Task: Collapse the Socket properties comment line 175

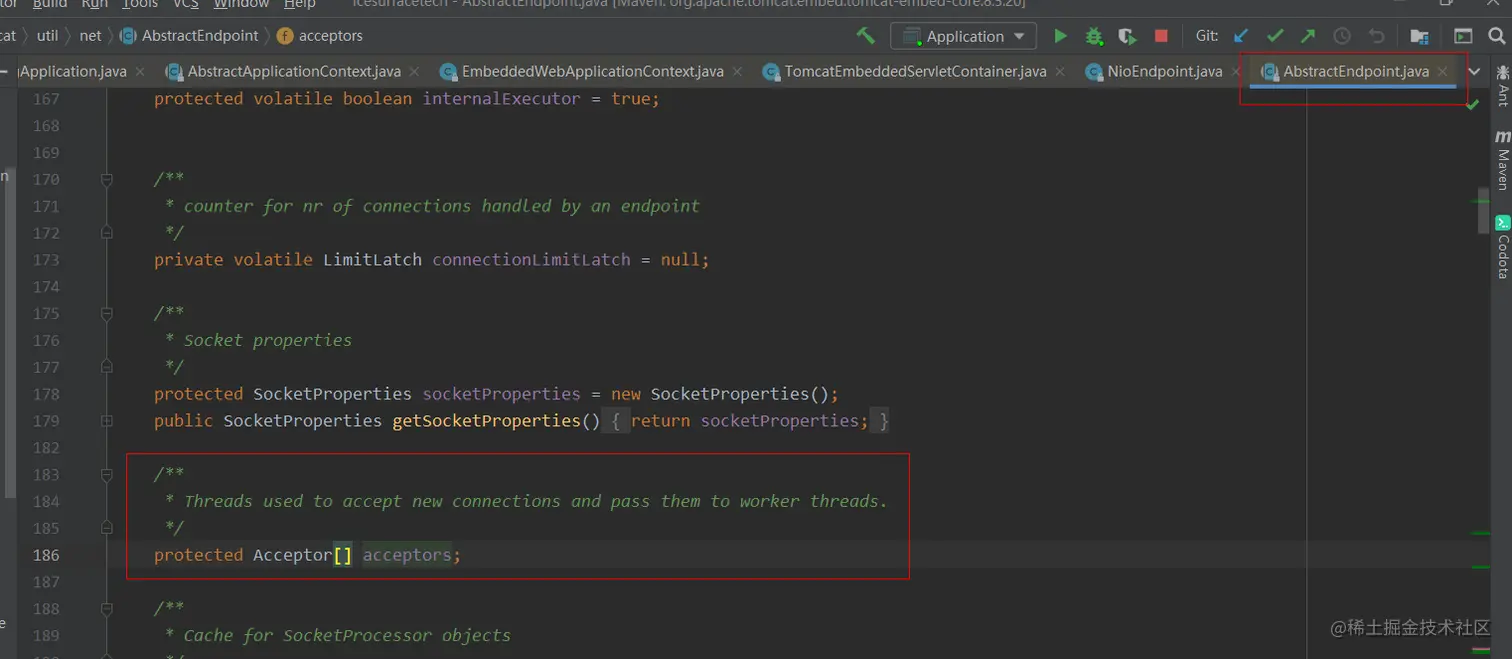Action: (x=107, y=314)
